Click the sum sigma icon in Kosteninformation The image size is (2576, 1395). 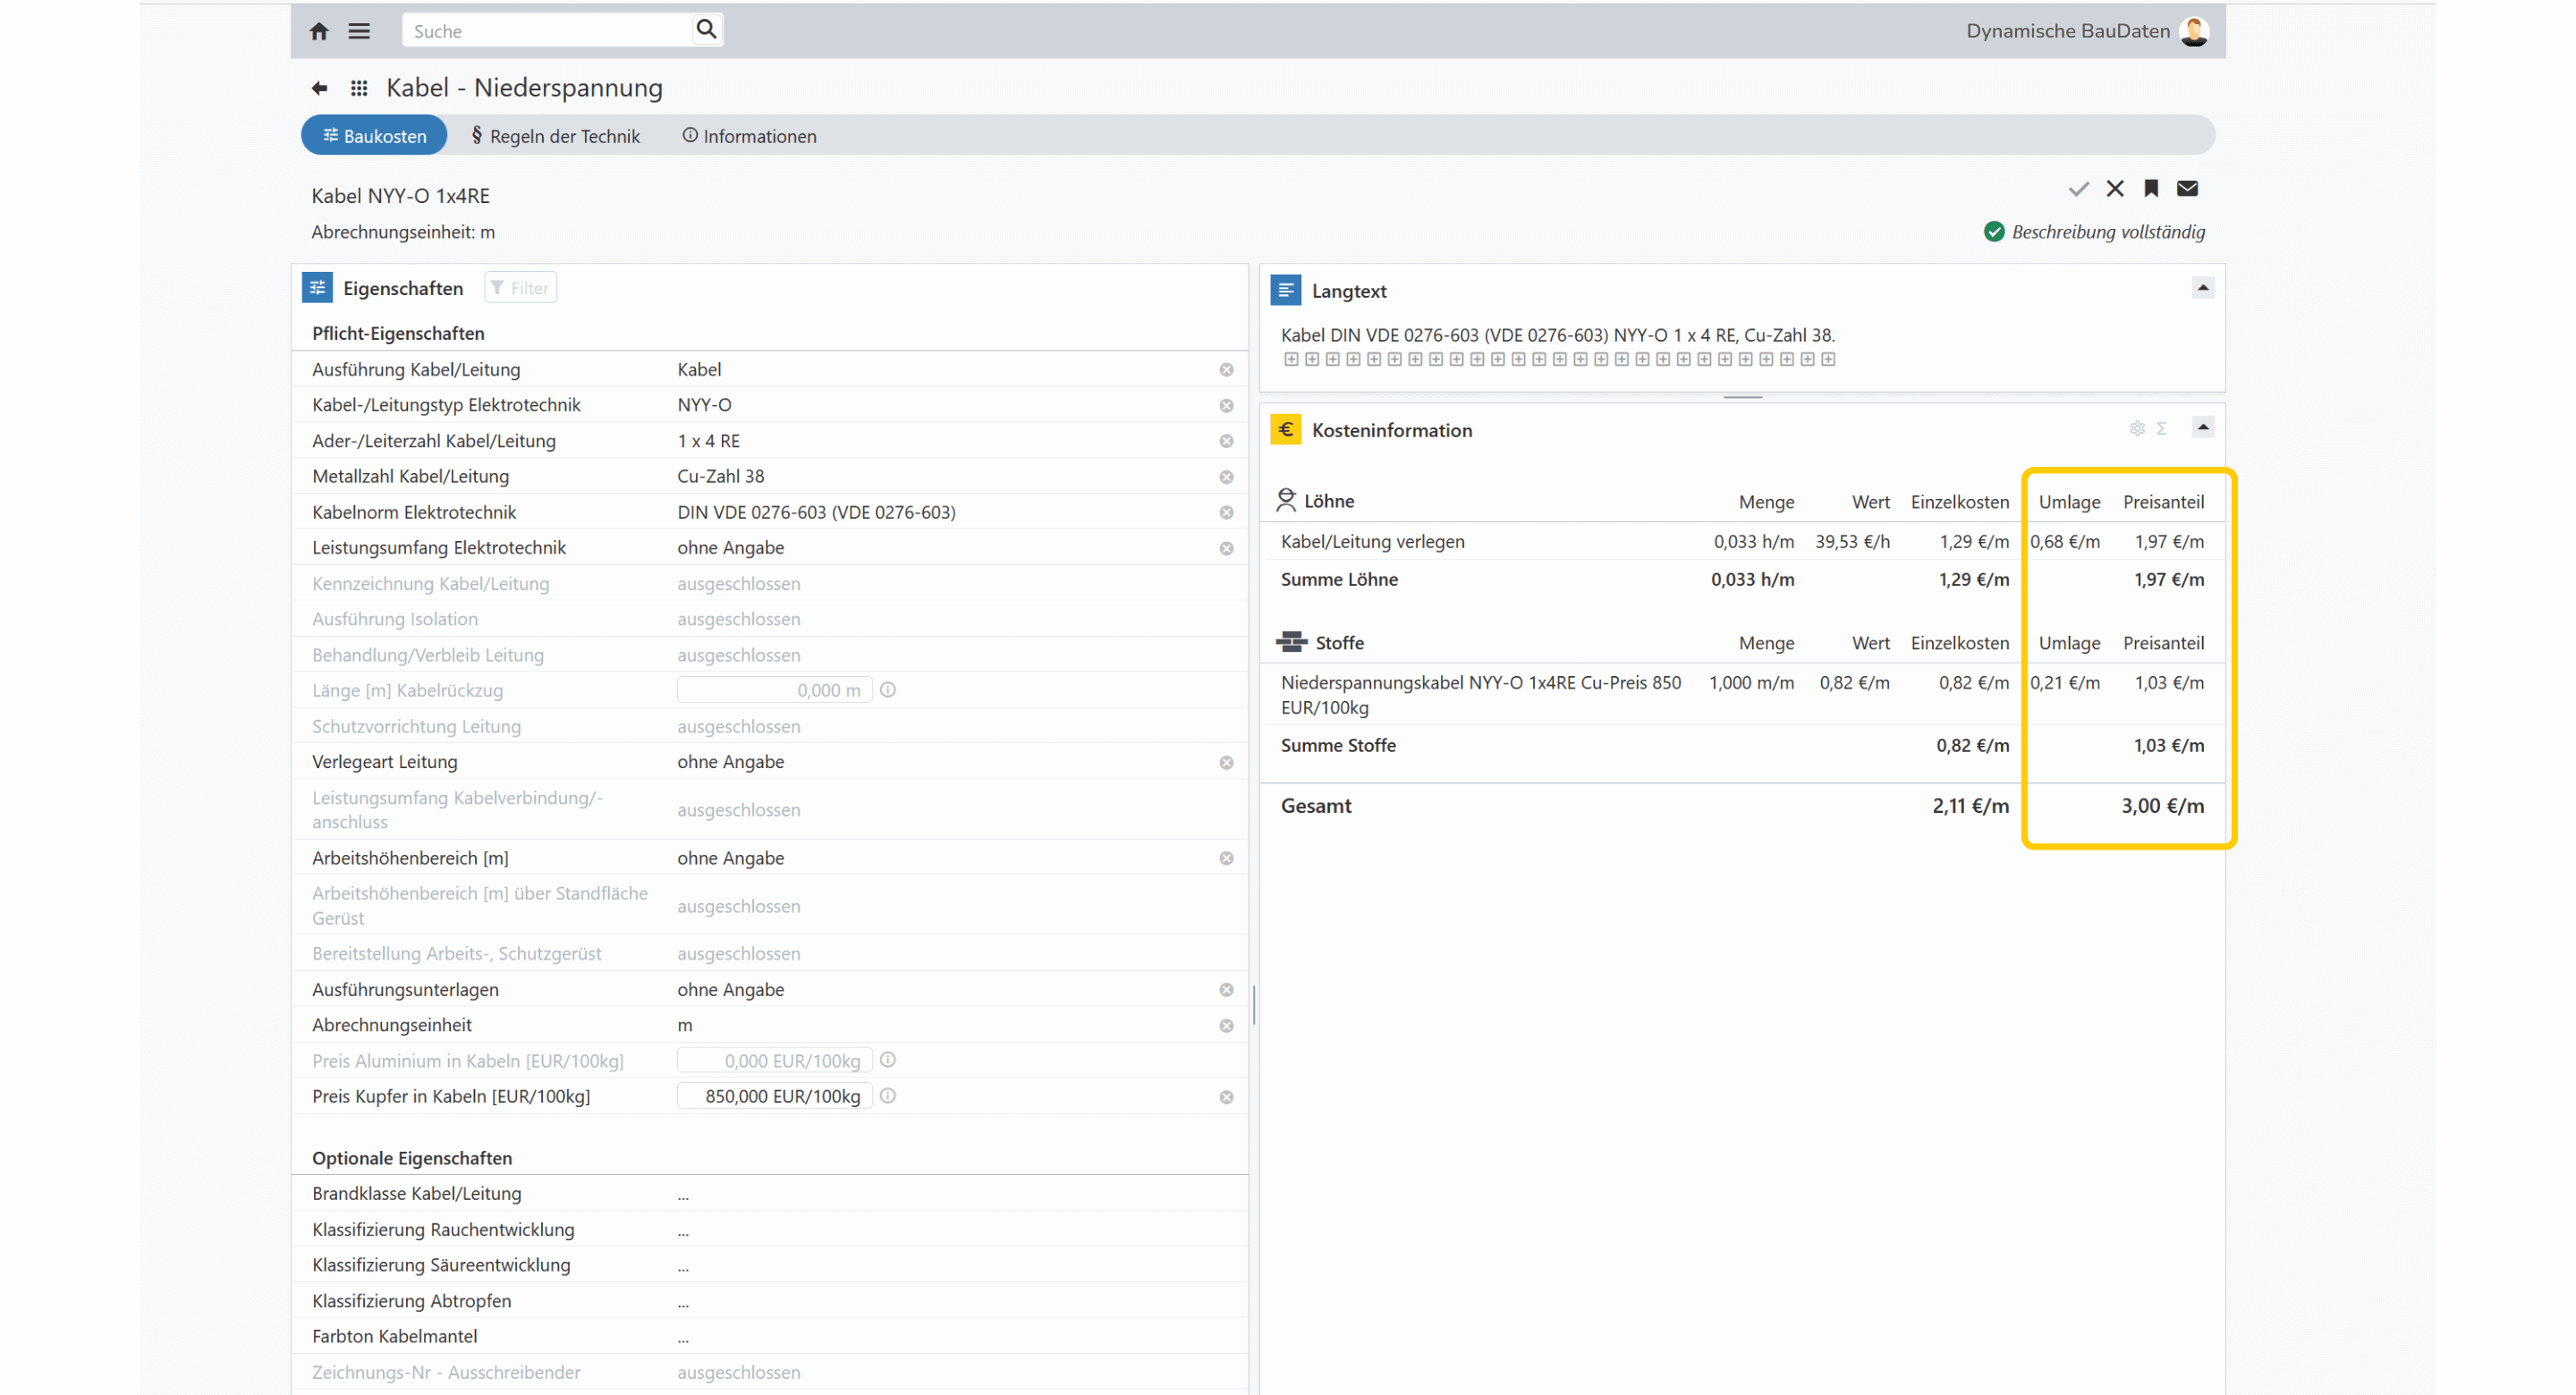[2162, 428]
